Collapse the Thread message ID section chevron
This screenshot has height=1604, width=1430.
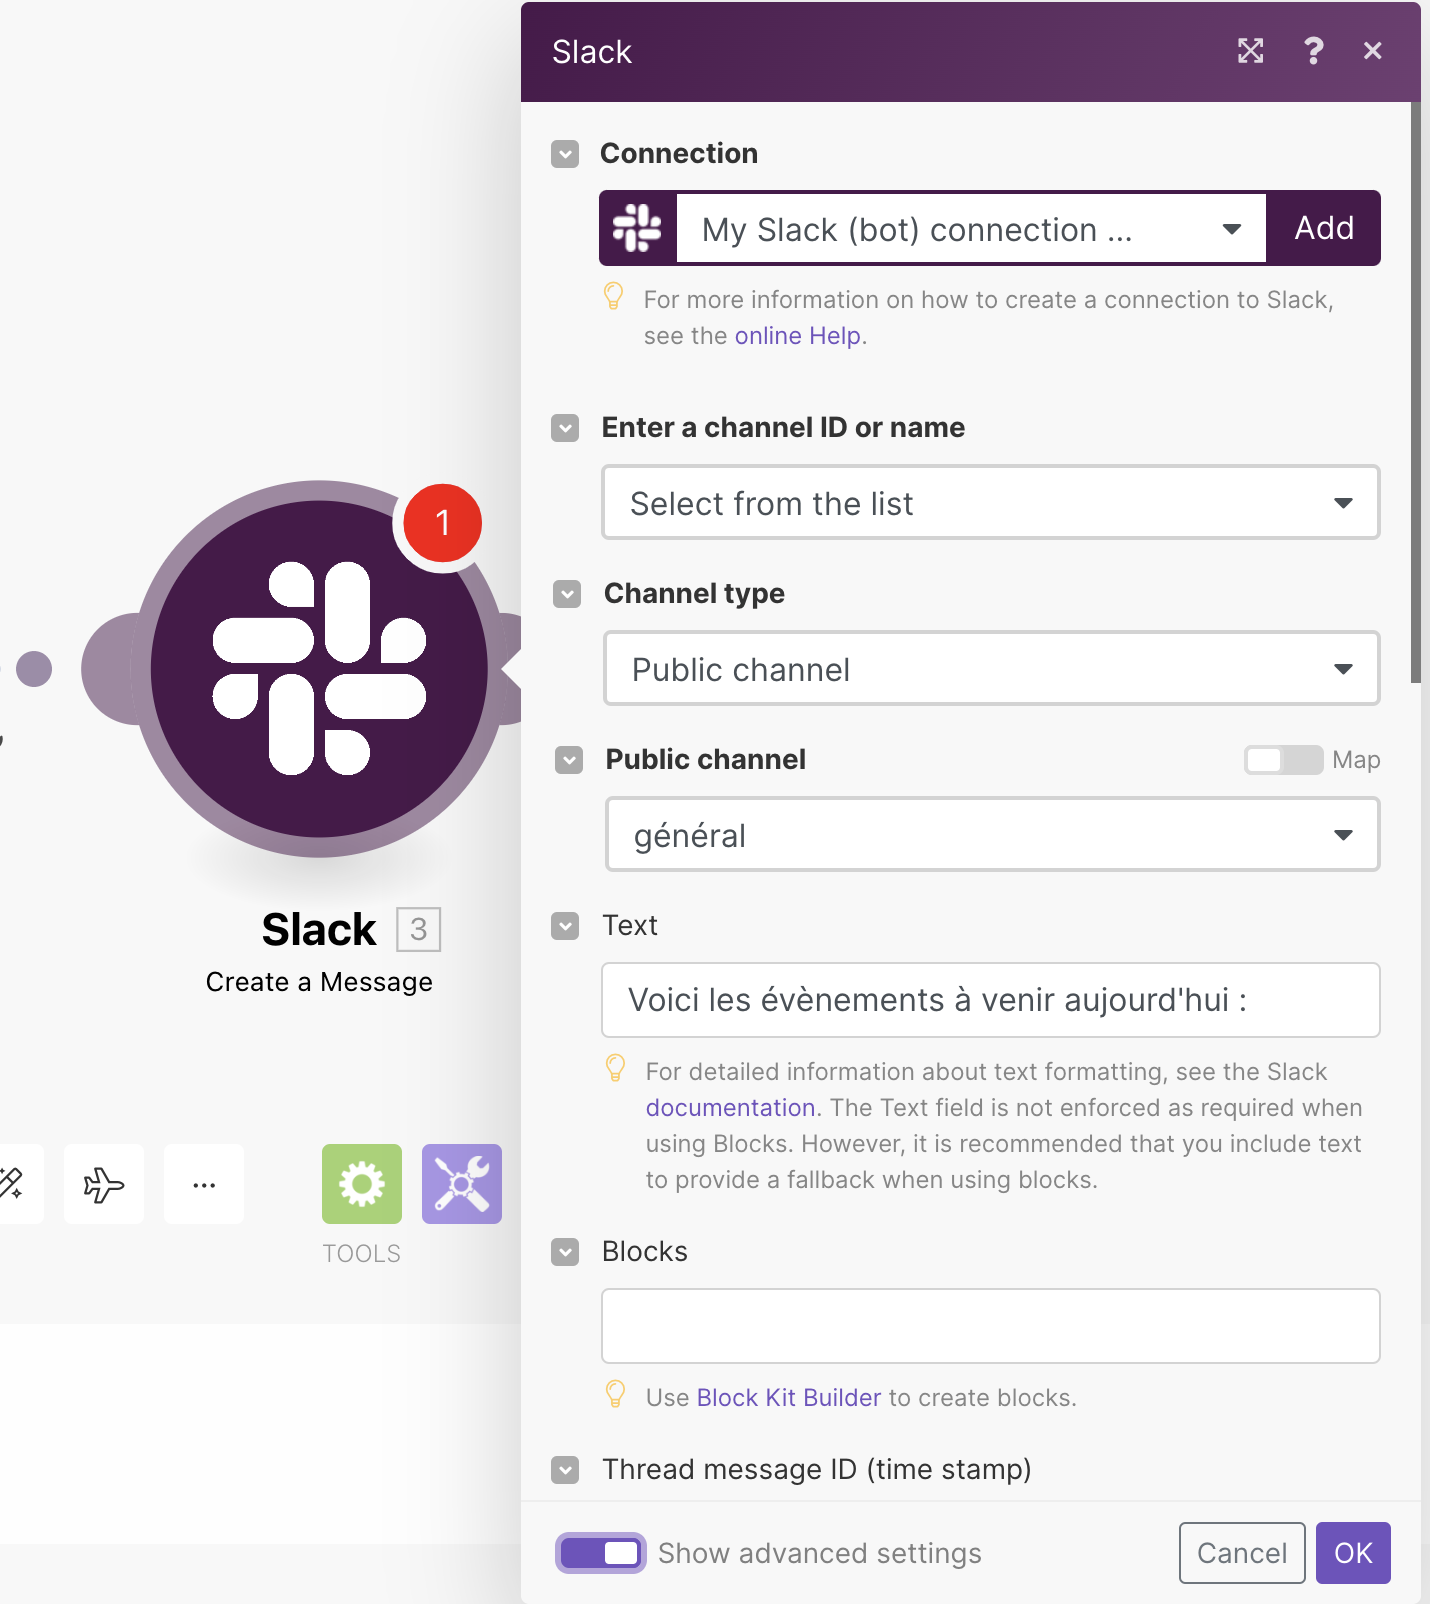565,1470
